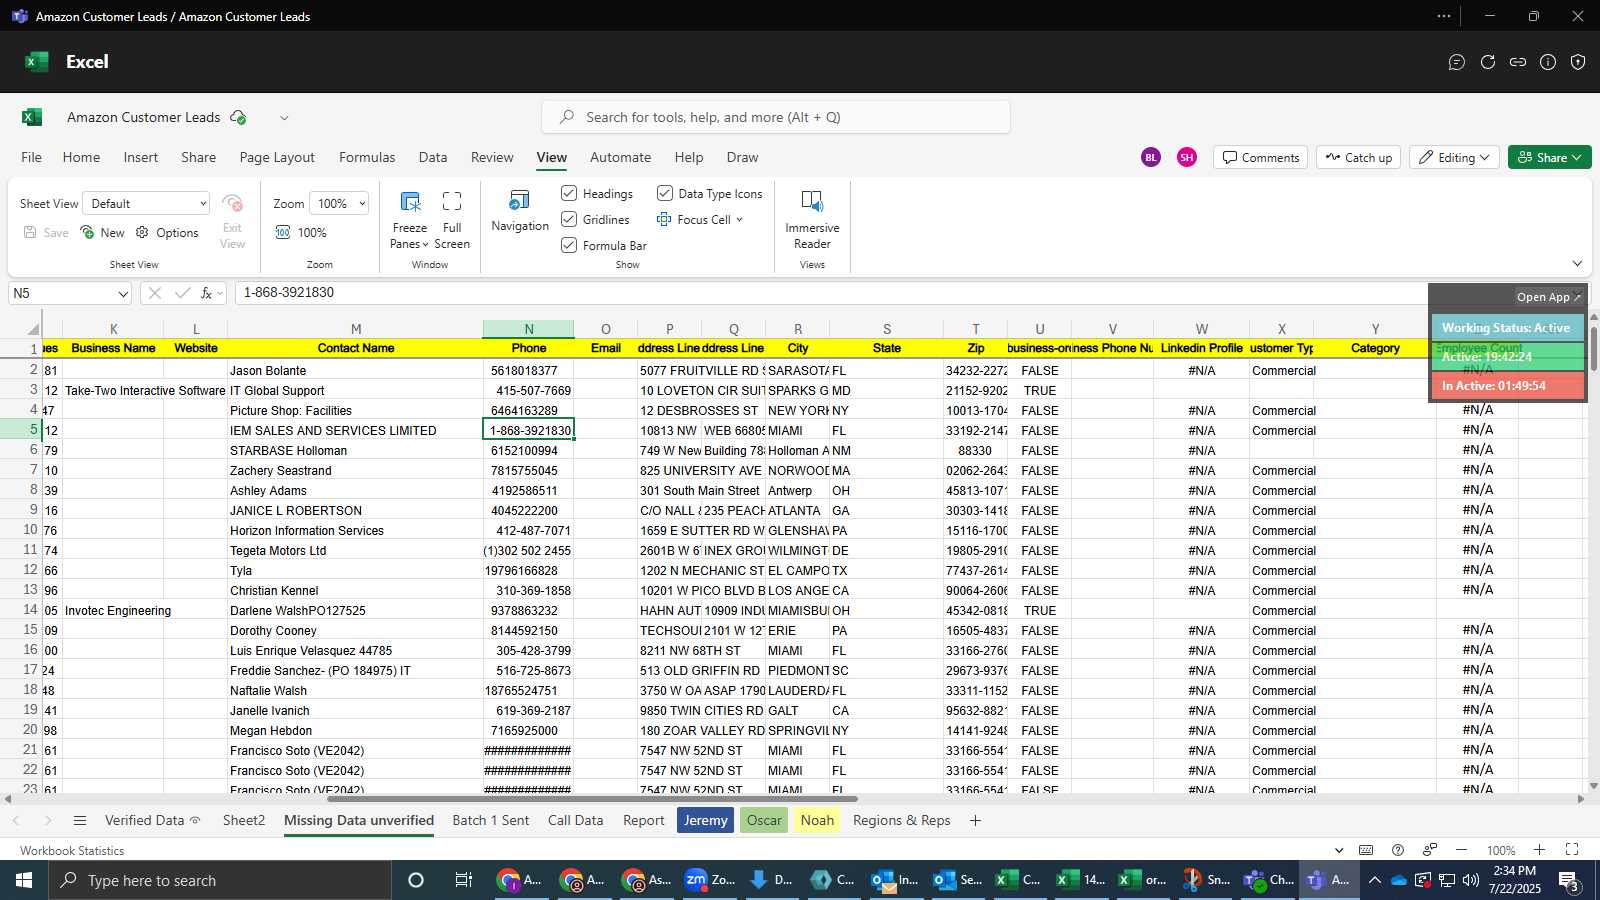Click the insert function fx icon
Image resolution: width=1600 pixels, height=900 pixels.
tap(206, 293)
